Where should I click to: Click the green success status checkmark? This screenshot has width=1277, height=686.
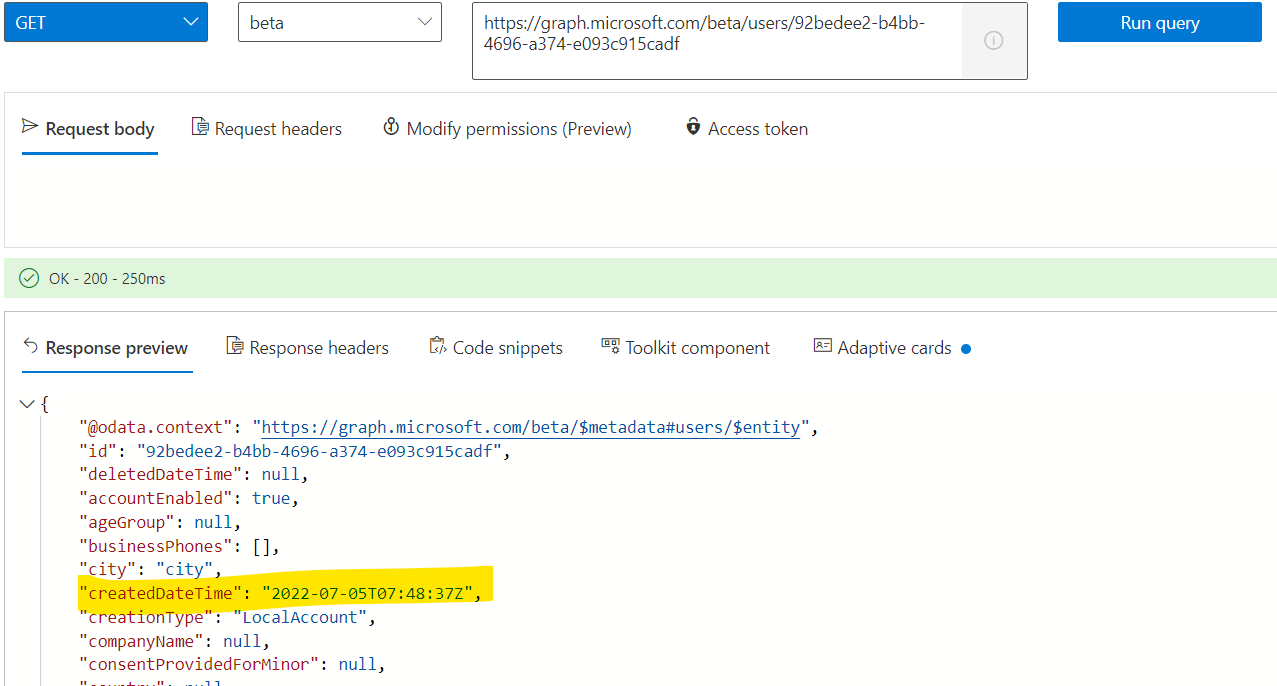(x=29, y=278)
